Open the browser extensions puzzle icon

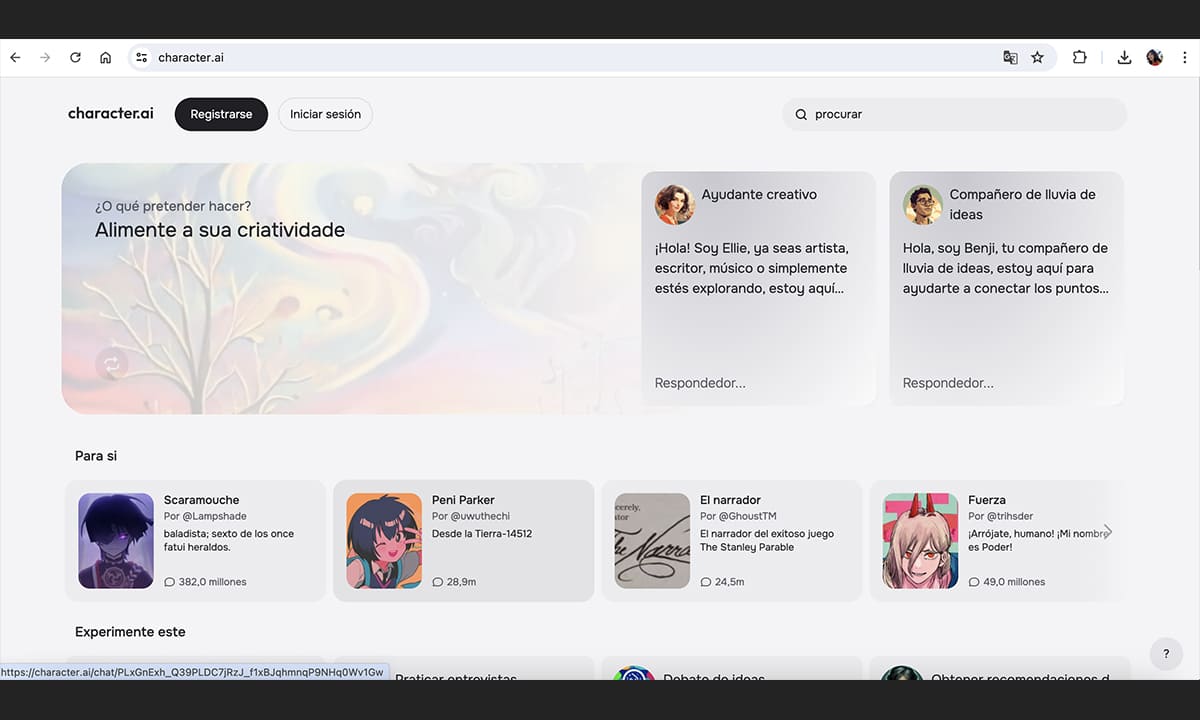pyautogui.click(x=1079, y=58)
